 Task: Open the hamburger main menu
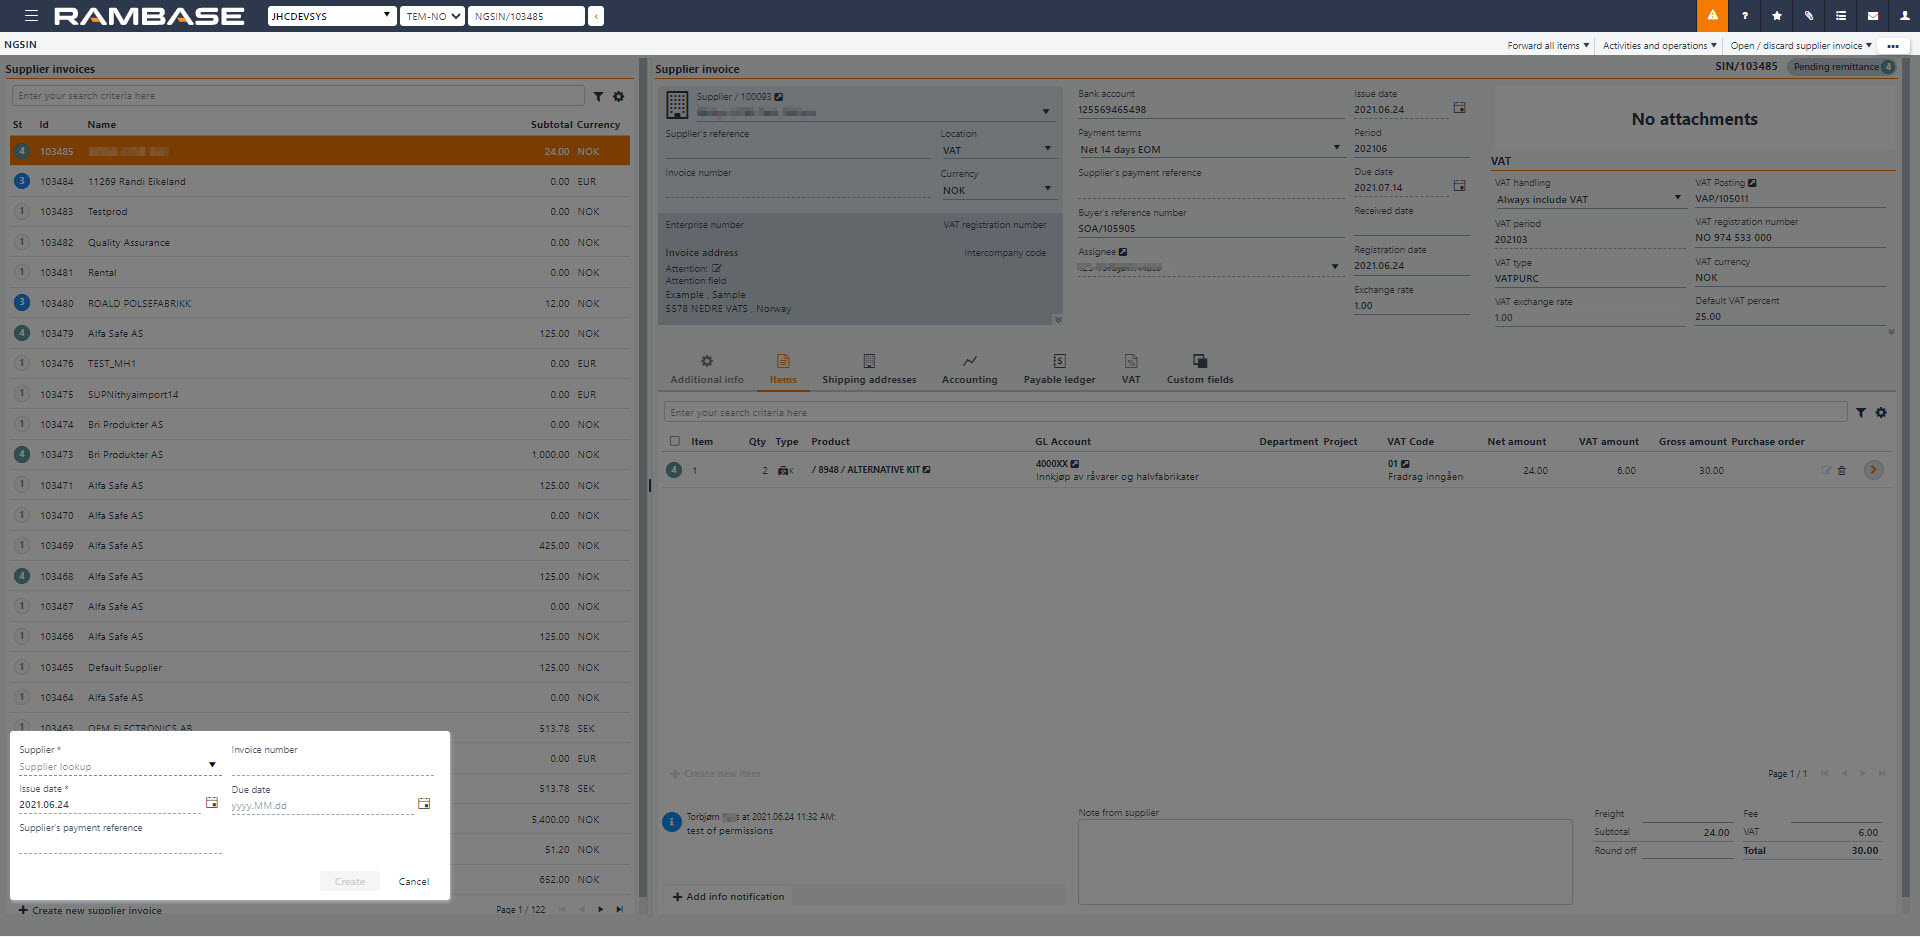click(31, 16)
